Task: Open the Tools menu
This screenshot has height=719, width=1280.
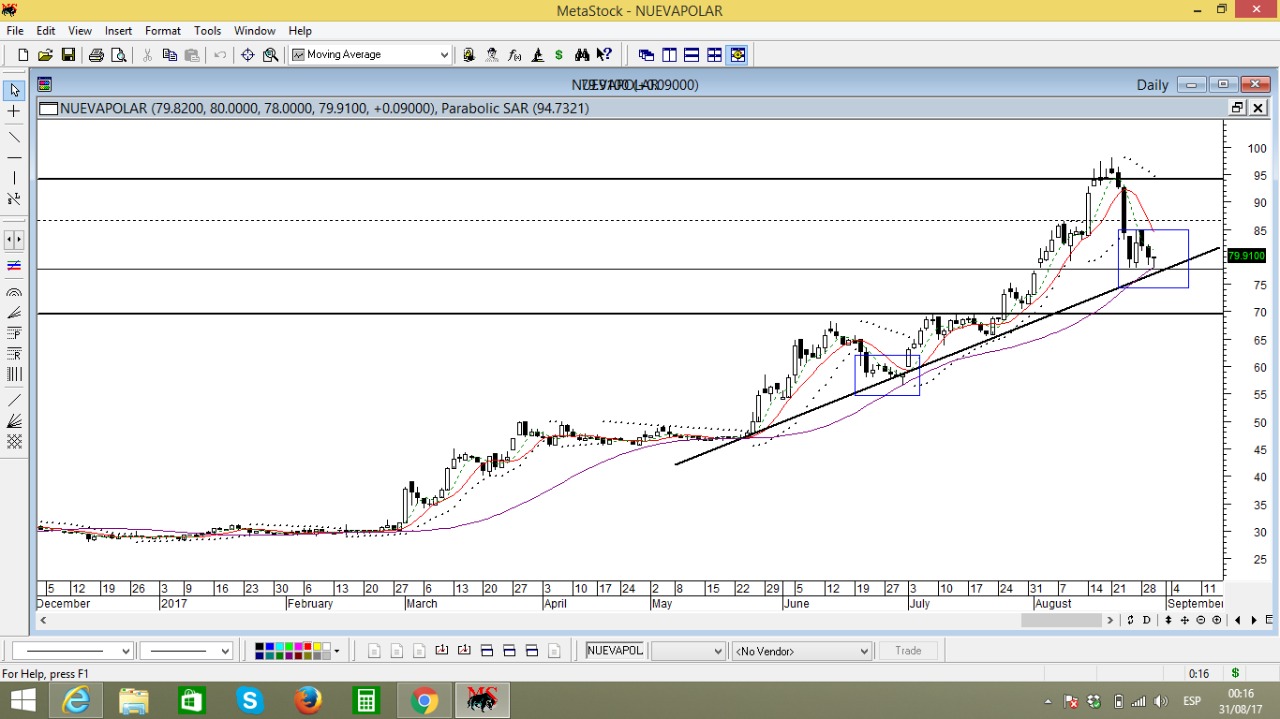Action: pos(207,31)
